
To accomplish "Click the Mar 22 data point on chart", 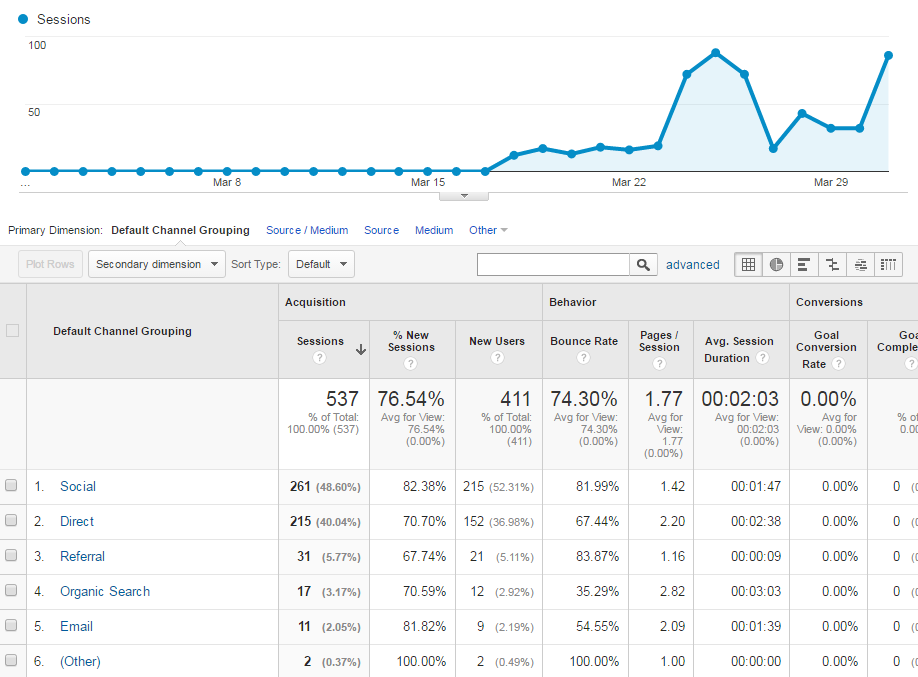I will point(629,150).
